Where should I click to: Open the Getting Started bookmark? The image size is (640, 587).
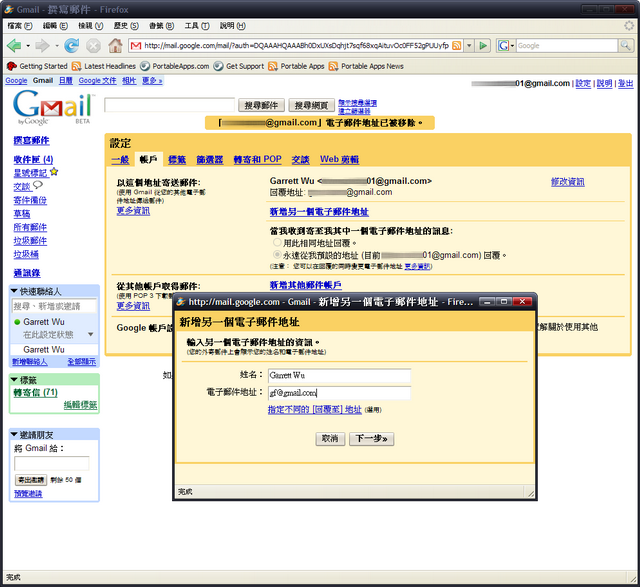coord(37,66)
